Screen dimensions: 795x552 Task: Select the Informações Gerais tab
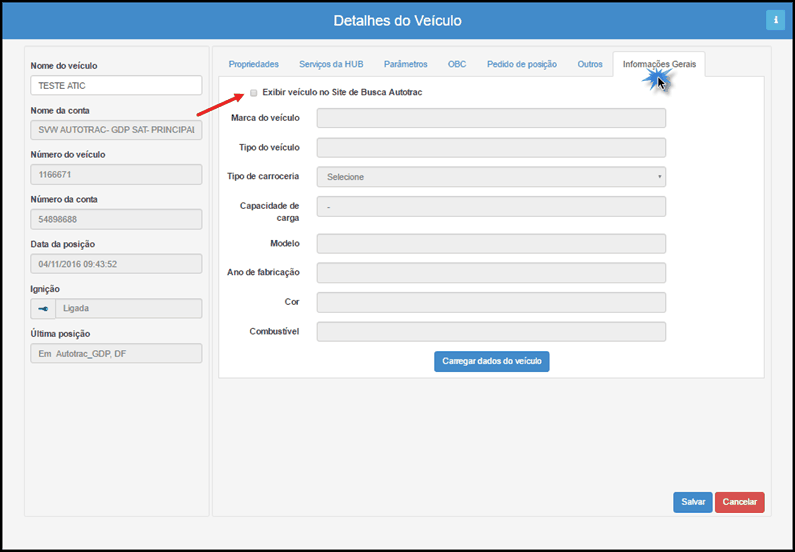coord(658,64)
